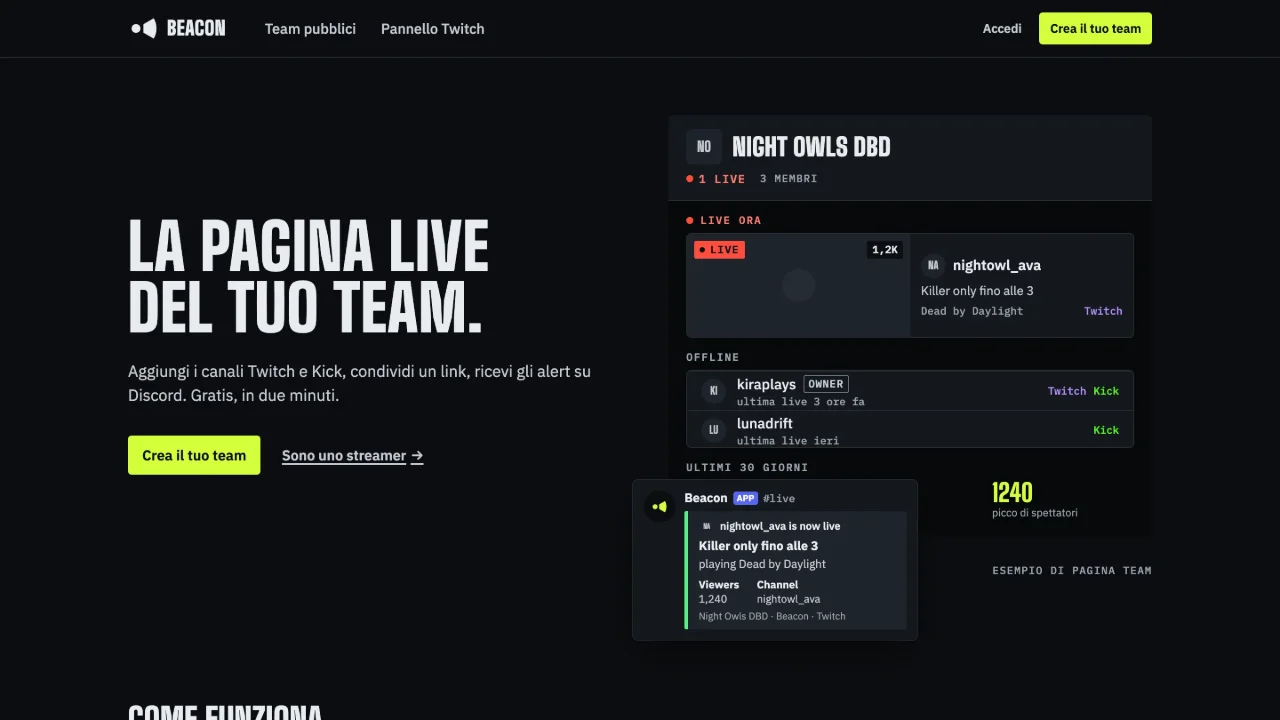This screenshot has width=1280, height=720.
Task: Click the red LIVE badge on the stream preview
Action: [x=720, y=250]
